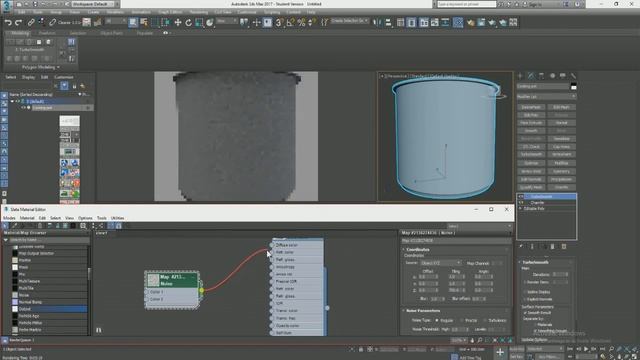The width and height of the screenshot is (640, 360).
Task: Collapse the 0 (default) layer tree
Action: click(x=12, y=101)
